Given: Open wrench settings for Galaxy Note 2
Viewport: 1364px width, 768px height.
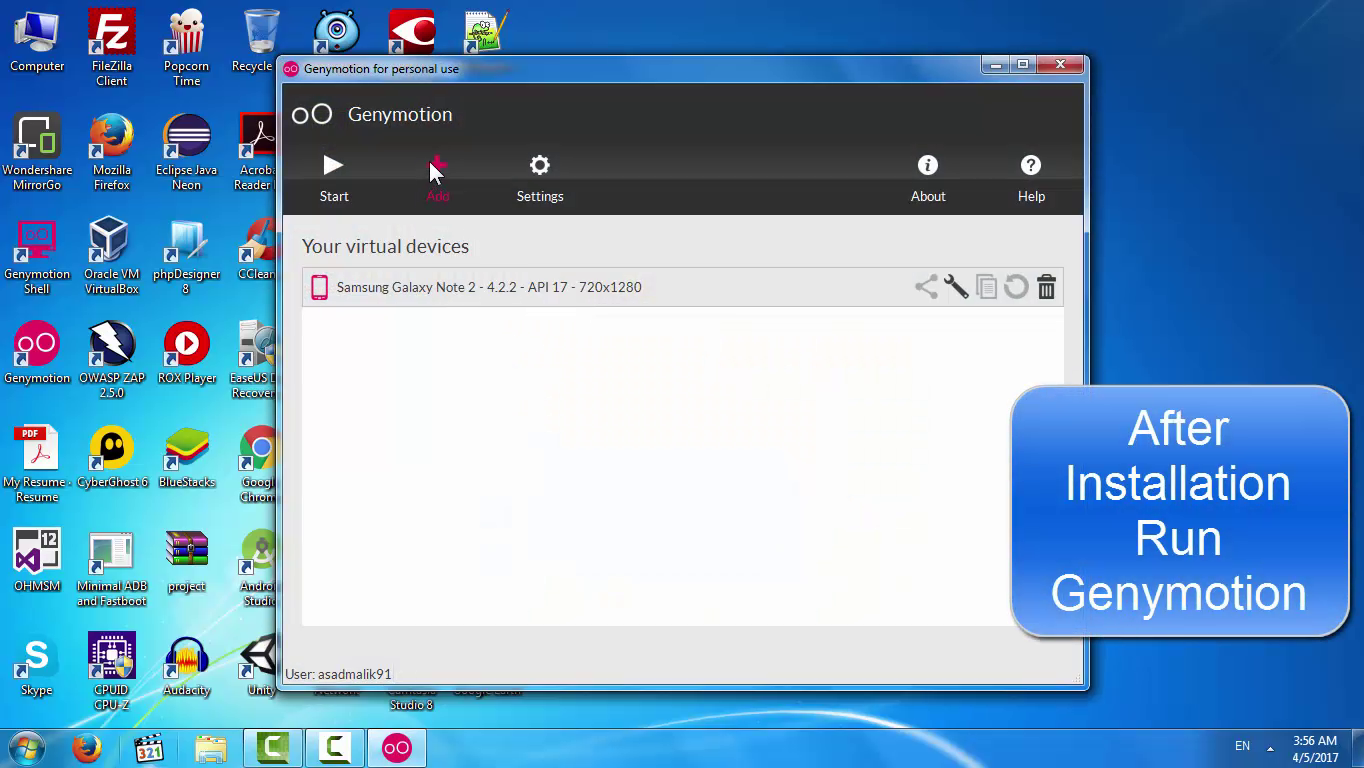Looking at the screenshot, I should pyautogui.click(x=956, y=287).
